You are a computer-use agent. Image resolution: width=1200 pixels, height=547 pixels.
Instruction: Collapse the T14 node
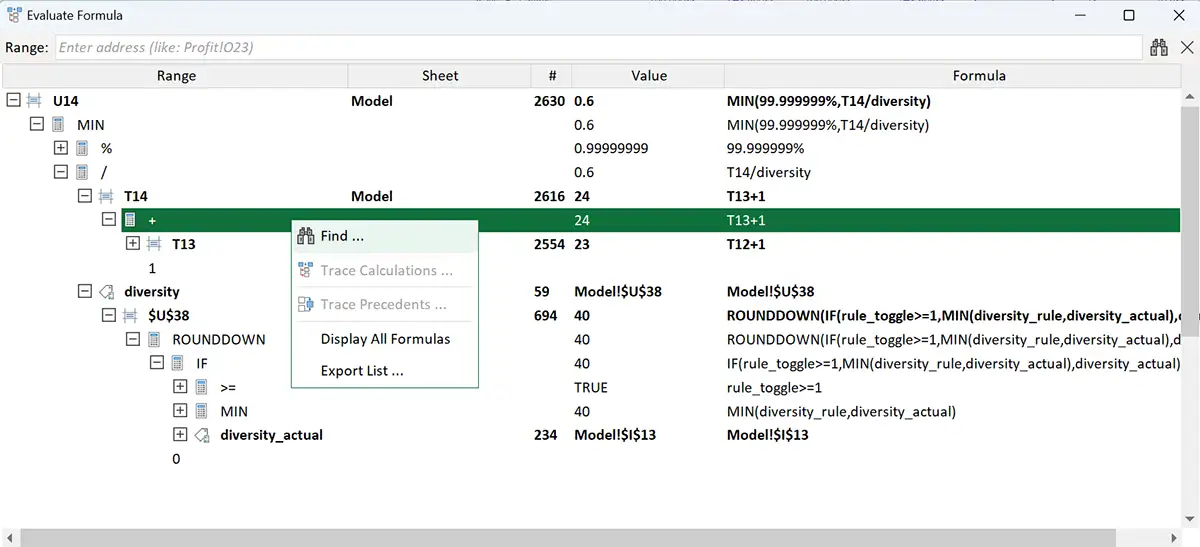click(x=85, y=196)
